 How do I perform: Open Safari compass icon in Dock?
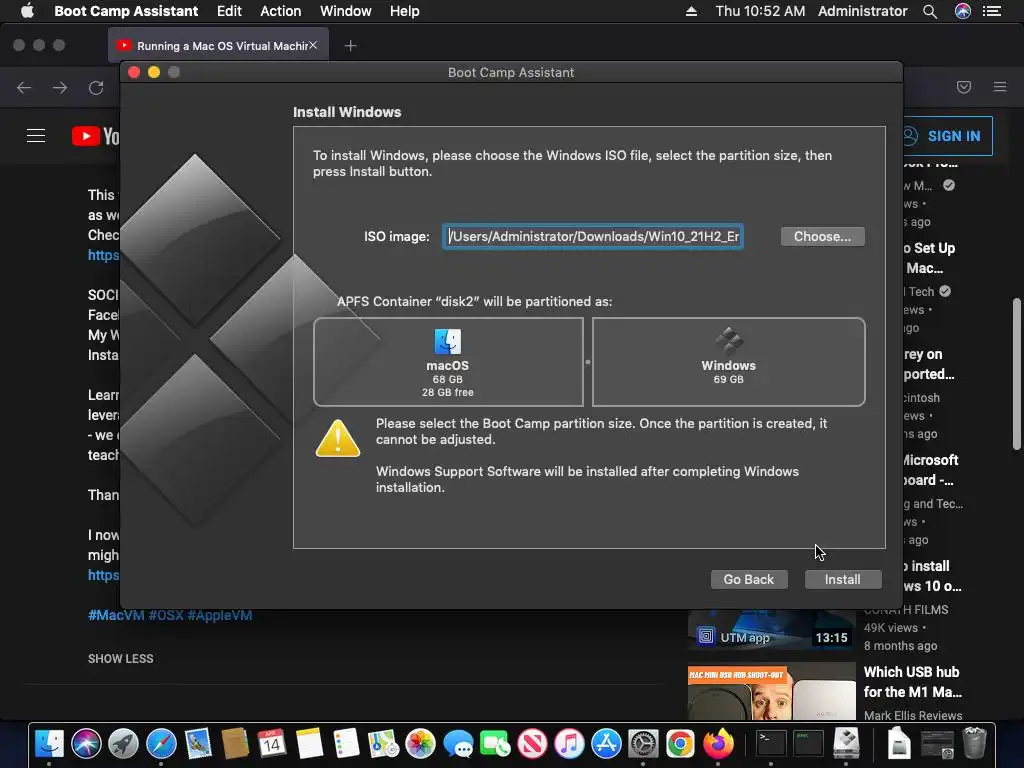[161, 743]
